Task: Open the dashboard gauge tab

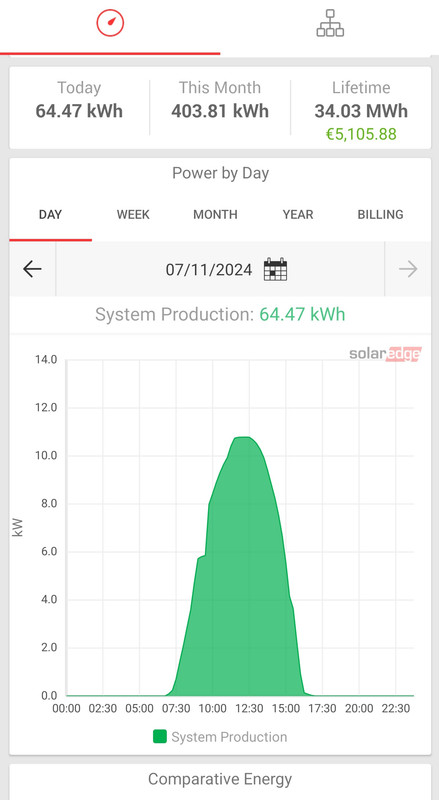Action: [x=110, y=23]
